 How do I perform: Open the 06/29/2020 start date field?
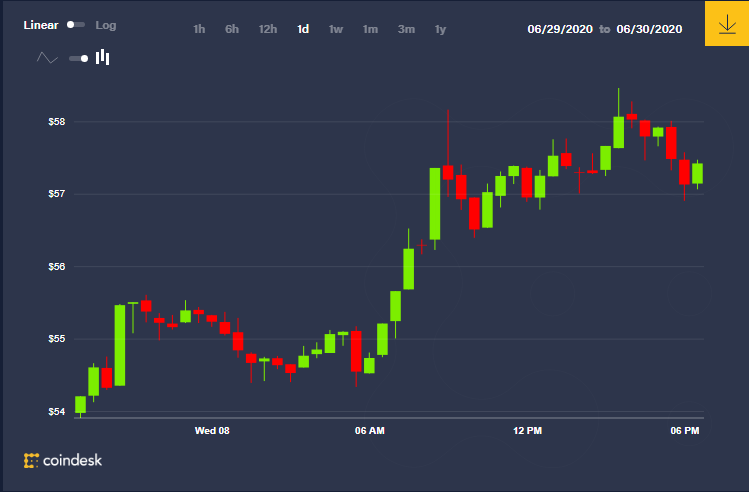click(x=560, y=29)
